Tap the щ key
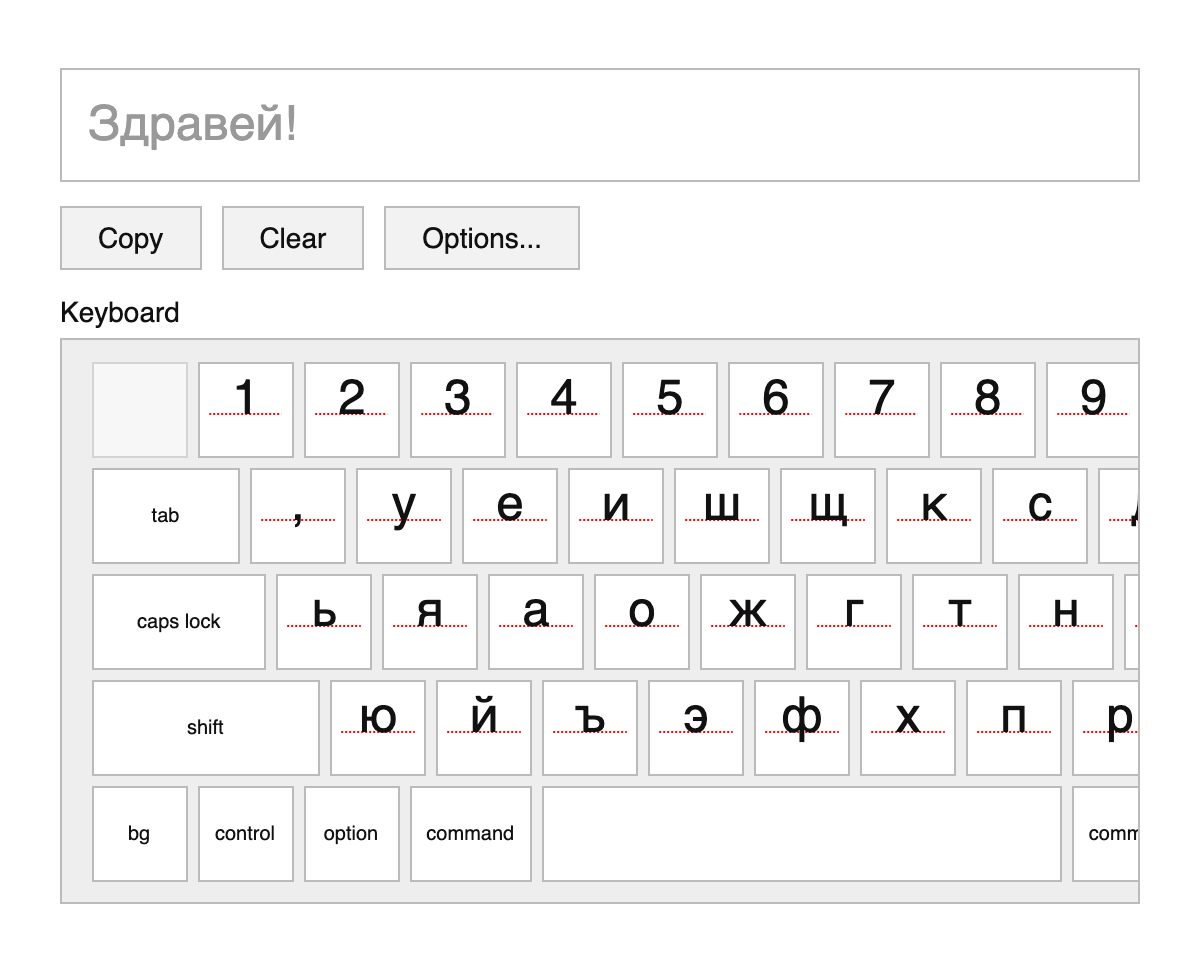The image size is (1200, 972). click(x=827, y=515)
